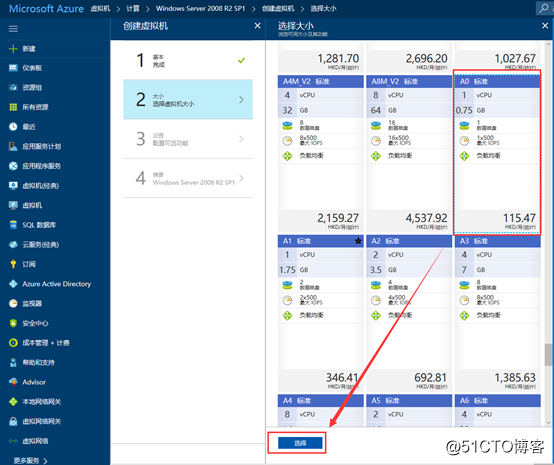
Task: Click the 1,385.63 price on A3 card
Action: coord(515,378)
